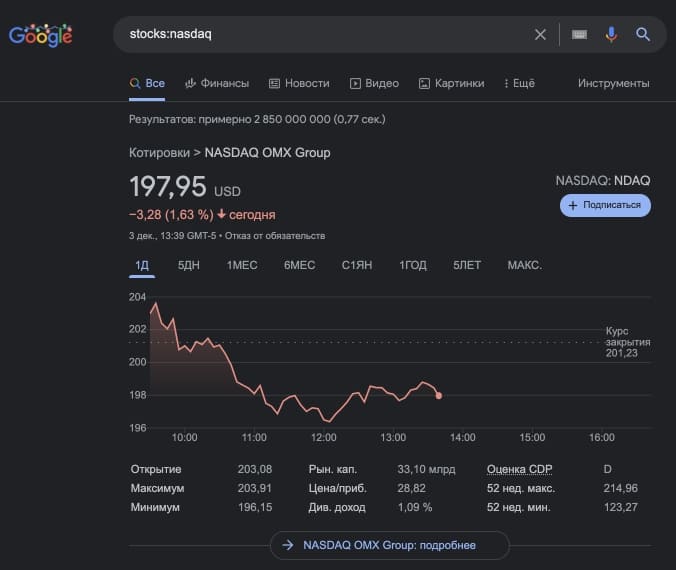Select the 6МЕС chart range
The image size is (676, 570).
(x=299, y=265)
